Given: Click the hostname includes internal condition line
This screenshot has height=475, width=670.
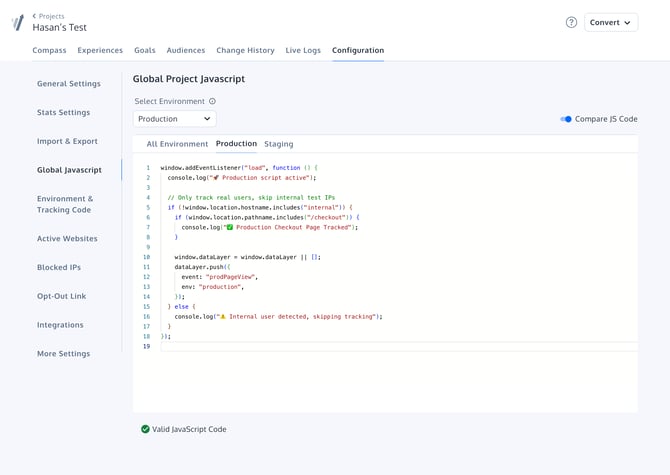Looking at the screenshot, I should point(260,208).
